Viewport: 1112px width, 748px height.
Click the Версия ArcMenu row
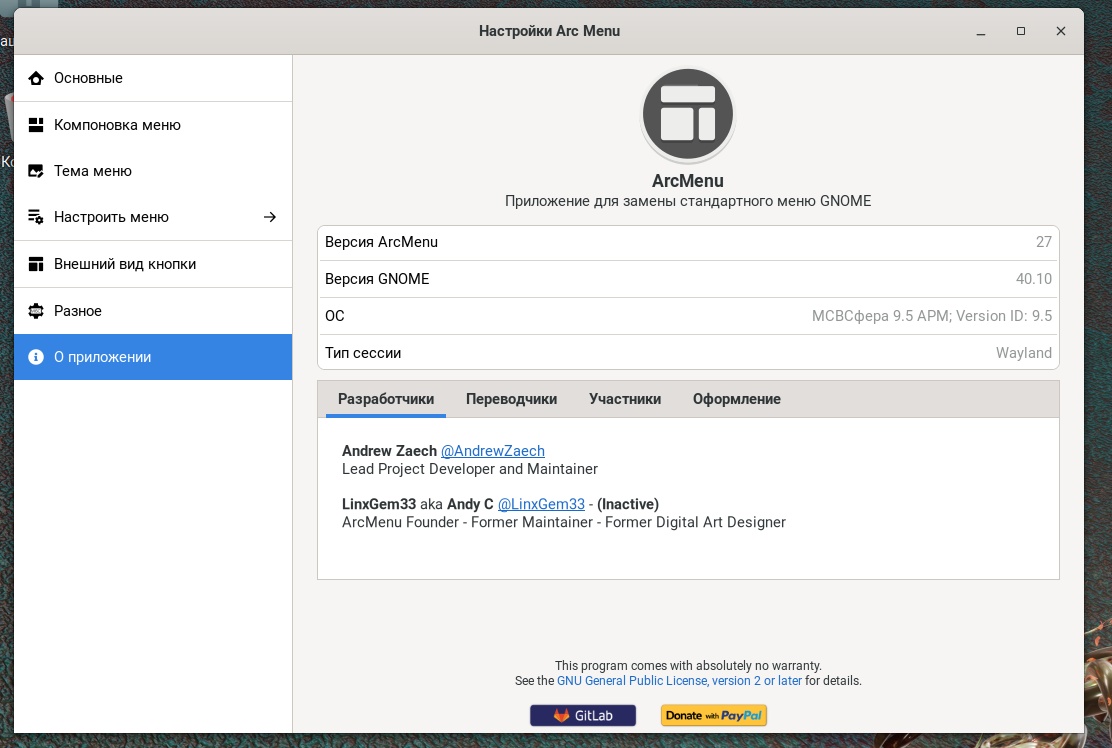pyautogui.click(x=688, y=242)
